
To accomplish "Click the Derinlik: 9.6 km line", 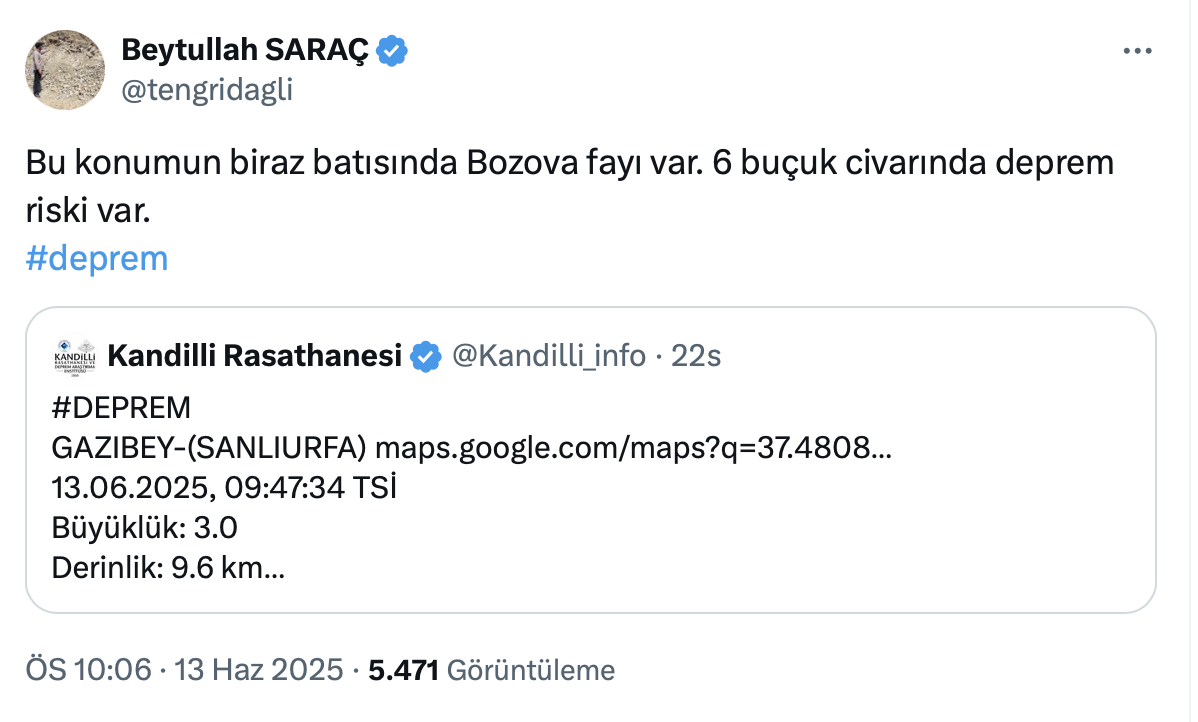I will point(168,568).
